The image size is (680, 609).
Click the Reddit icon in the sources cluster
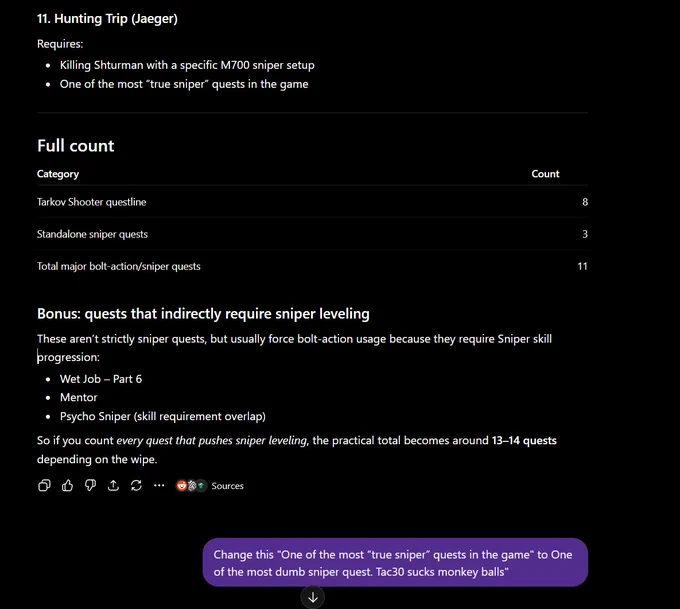tap(182, 486)
